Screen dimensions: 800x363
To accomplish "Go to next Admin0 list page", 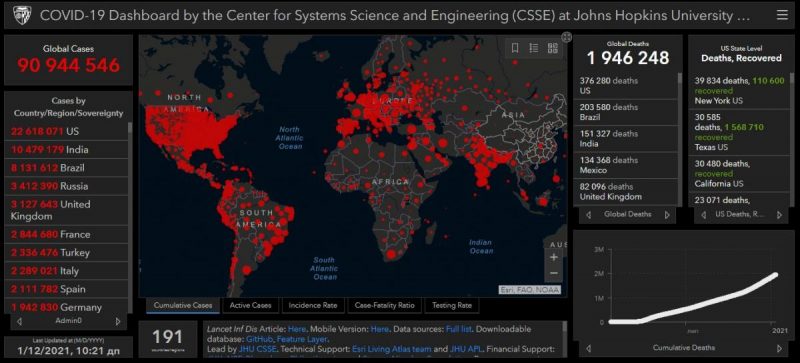I will point(118,322).
